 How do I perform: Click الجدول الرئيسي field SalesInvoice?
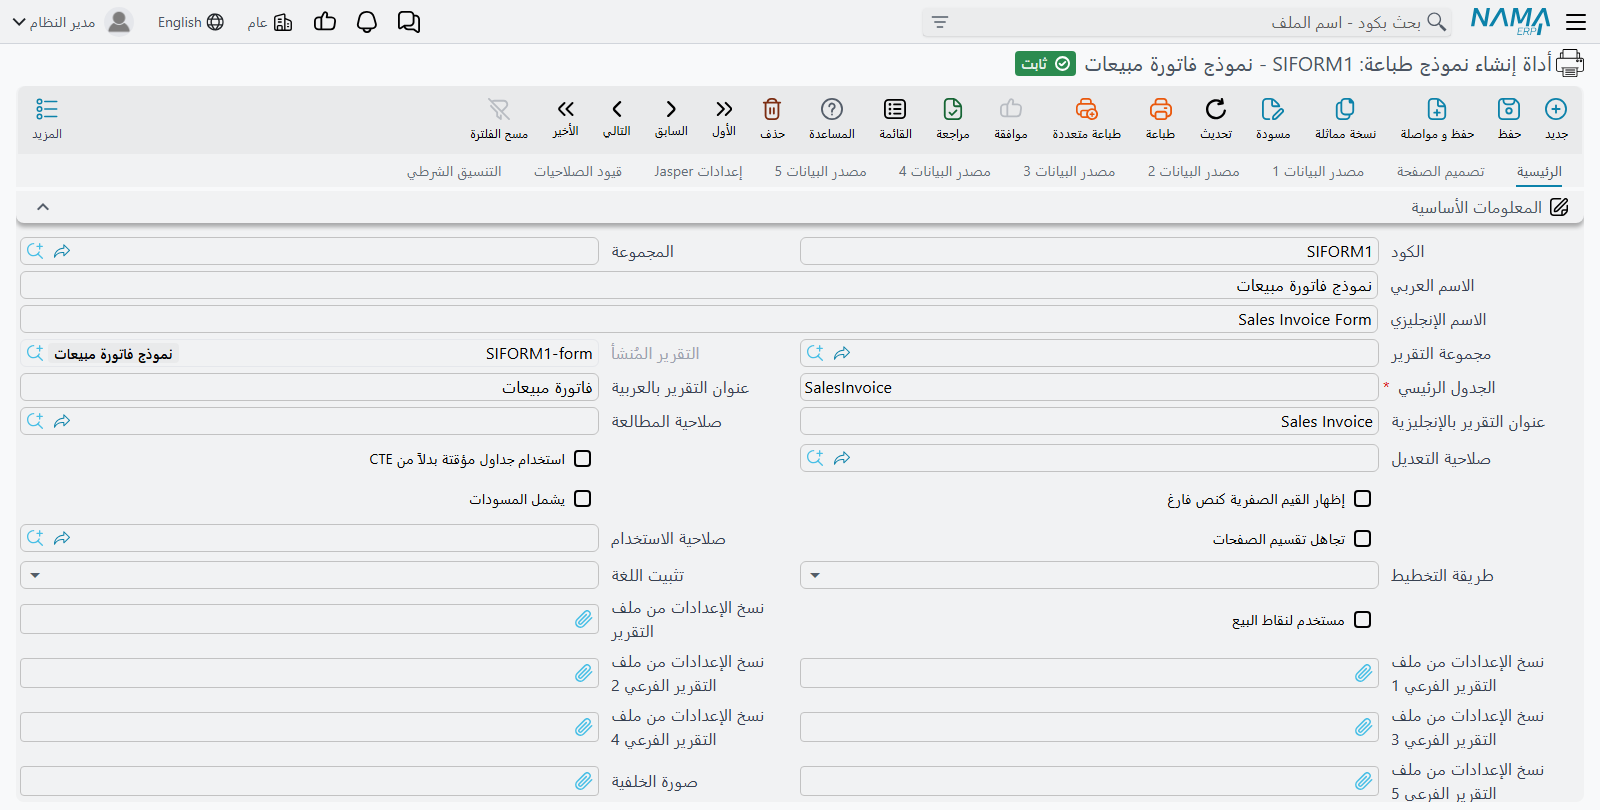pos(1089,387)
